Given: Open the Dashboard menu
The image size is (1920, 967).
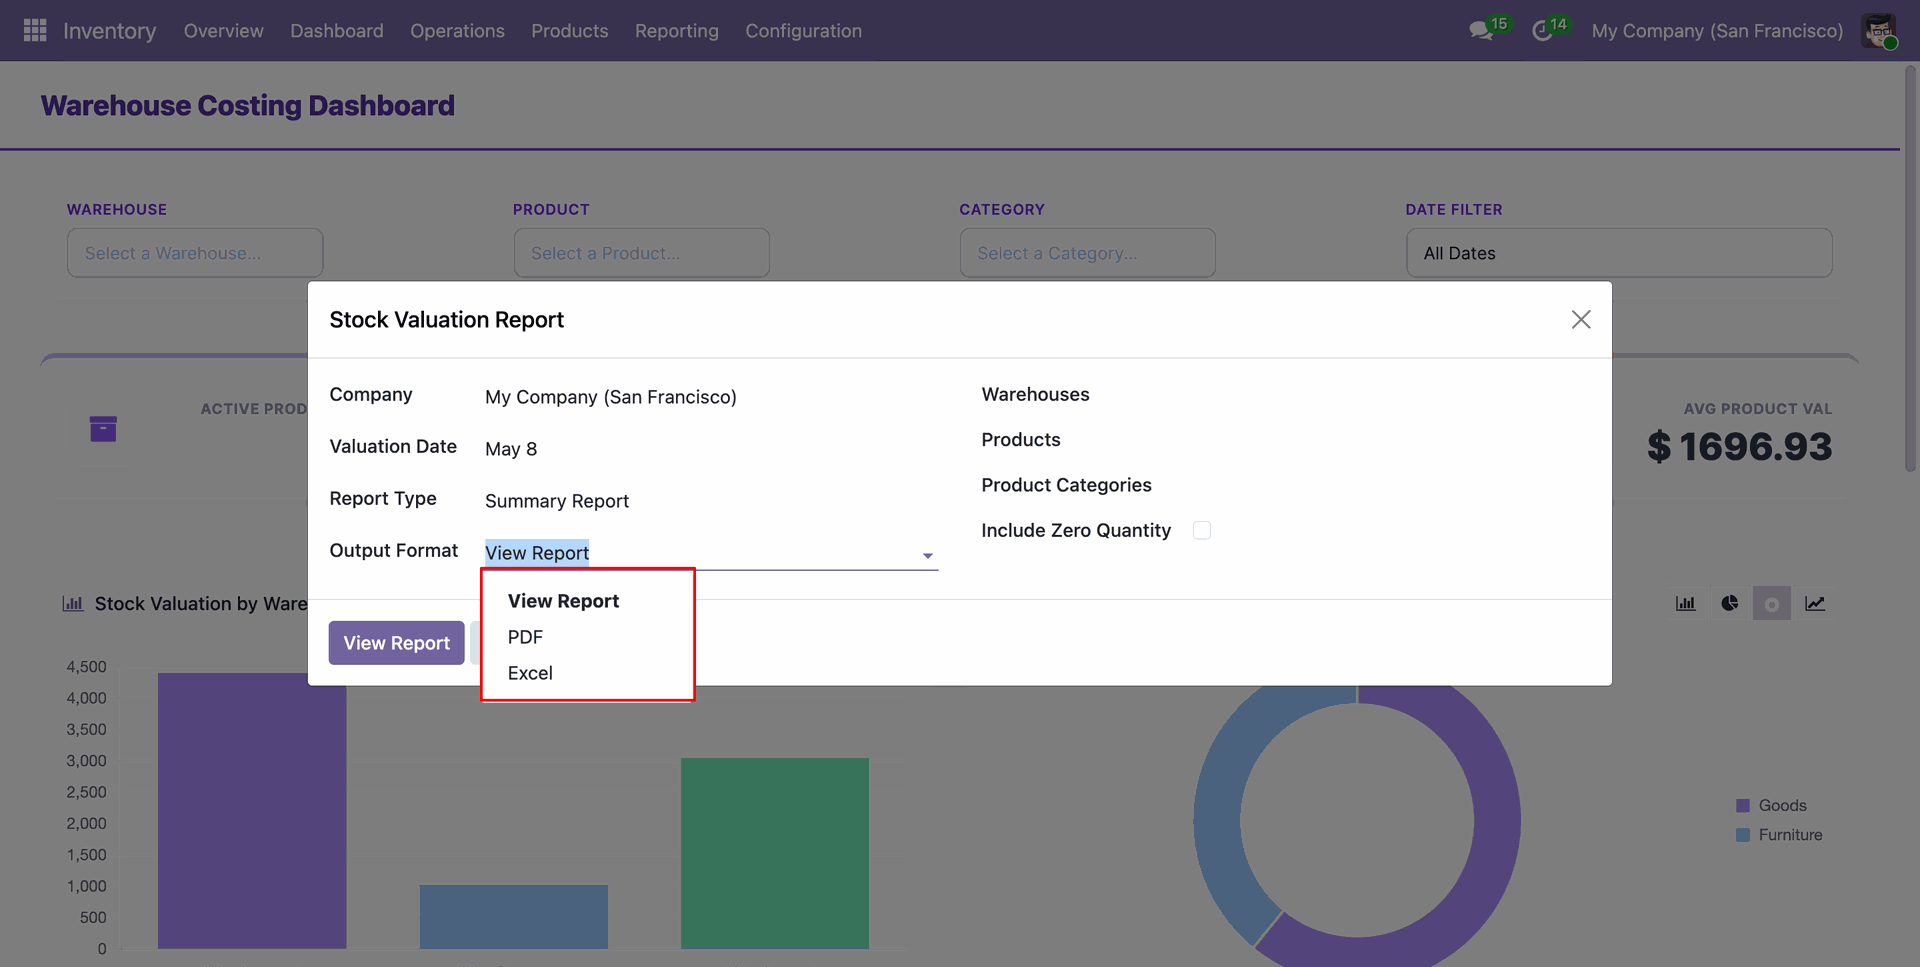Looking at the screenshot, I should [x=337, y=31].
